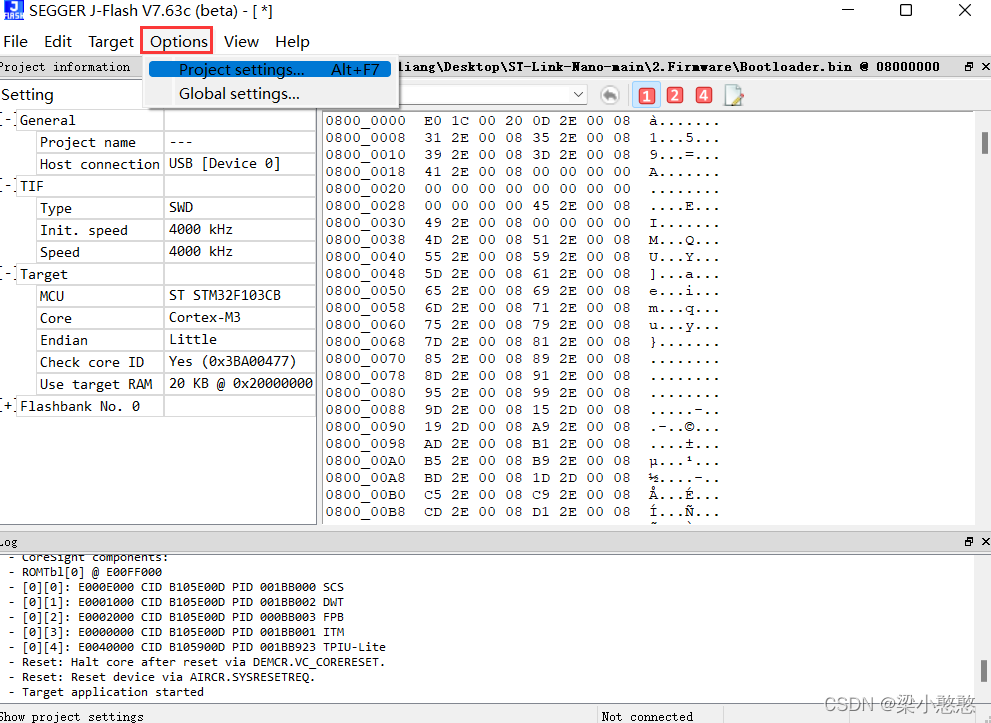Open the File menu
The width and height of the screenshot is (991, 723).
click(x=15, y=42)
